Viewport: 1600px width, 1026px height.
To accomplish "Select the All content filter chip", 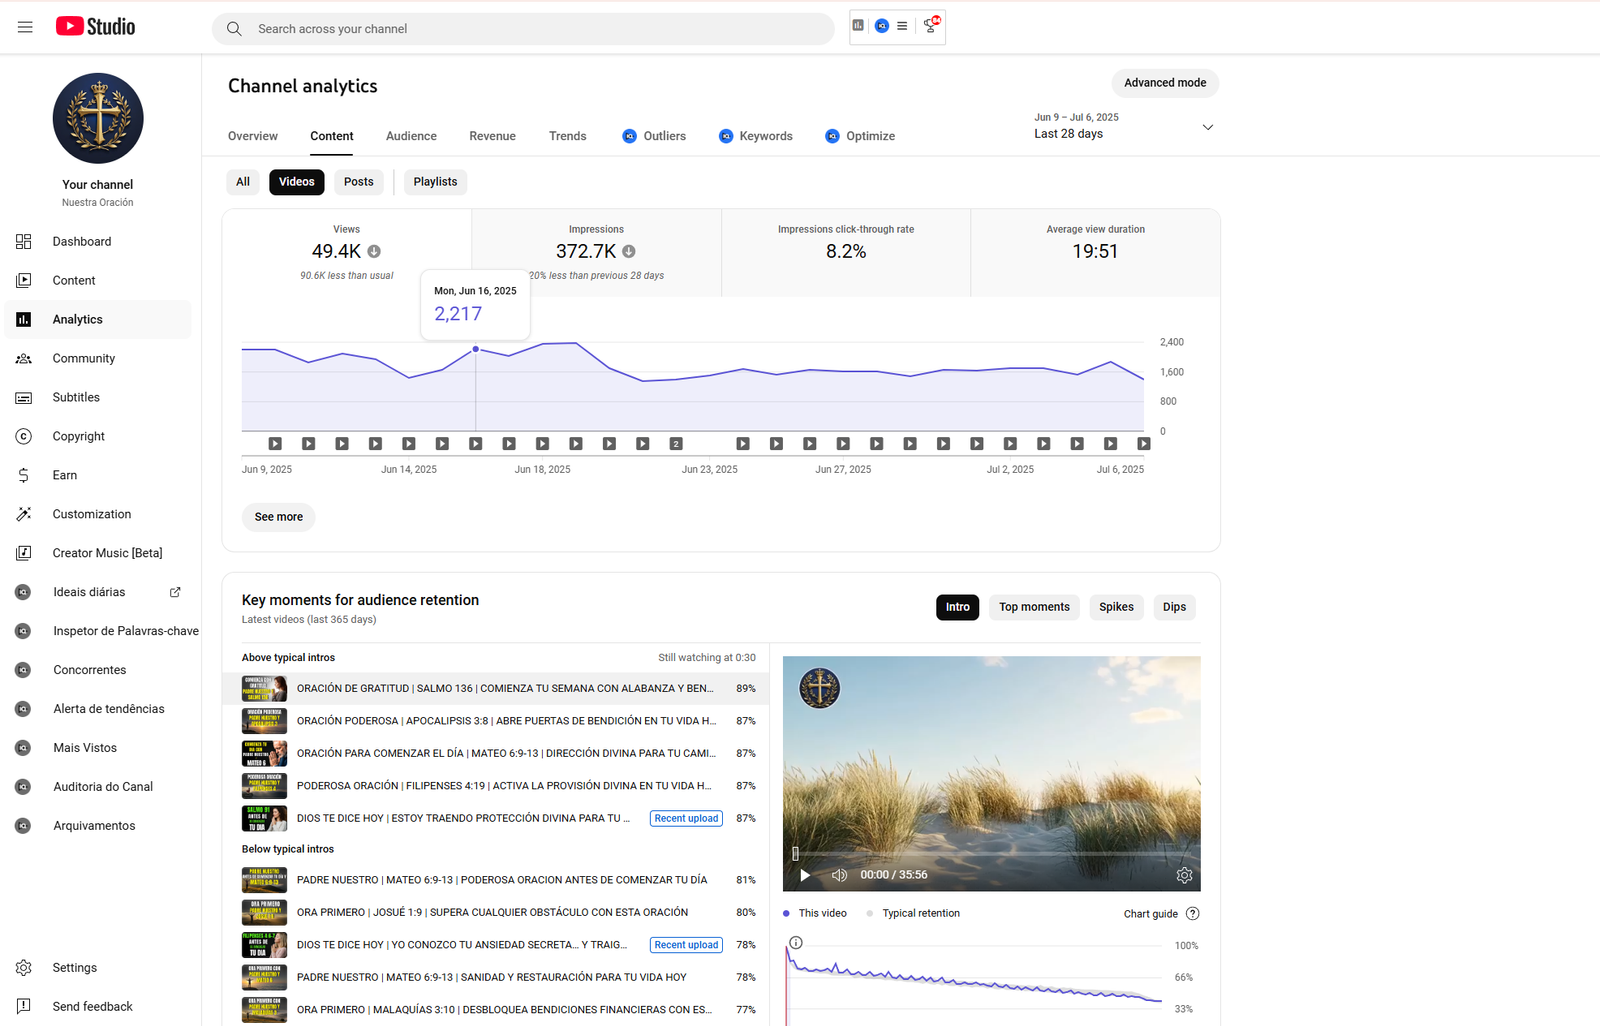I will [243, 182].
